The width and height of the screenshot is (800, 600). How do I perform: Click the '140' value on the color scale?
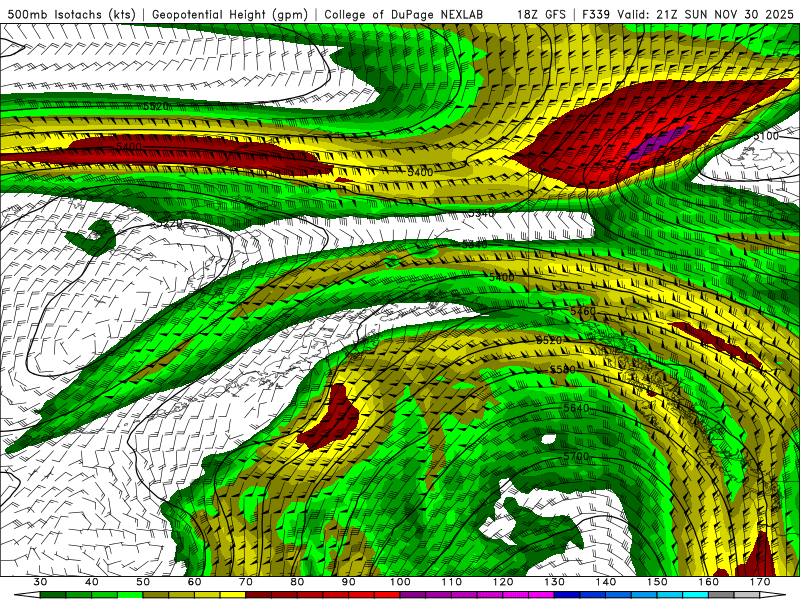tap(606, 582)
